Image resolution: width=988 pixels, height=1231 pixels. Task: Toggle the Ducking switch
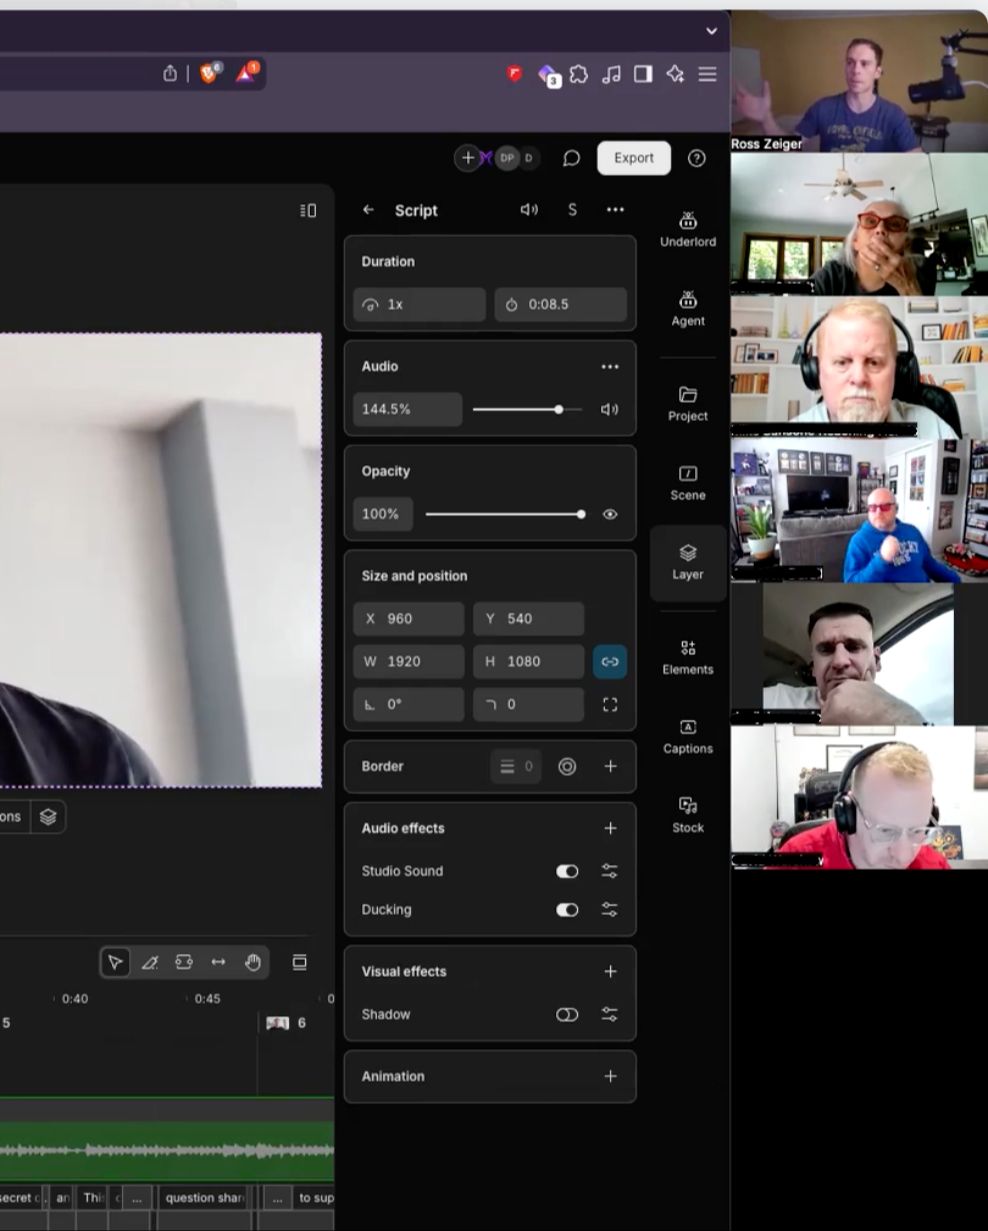[x=567, y=909]
